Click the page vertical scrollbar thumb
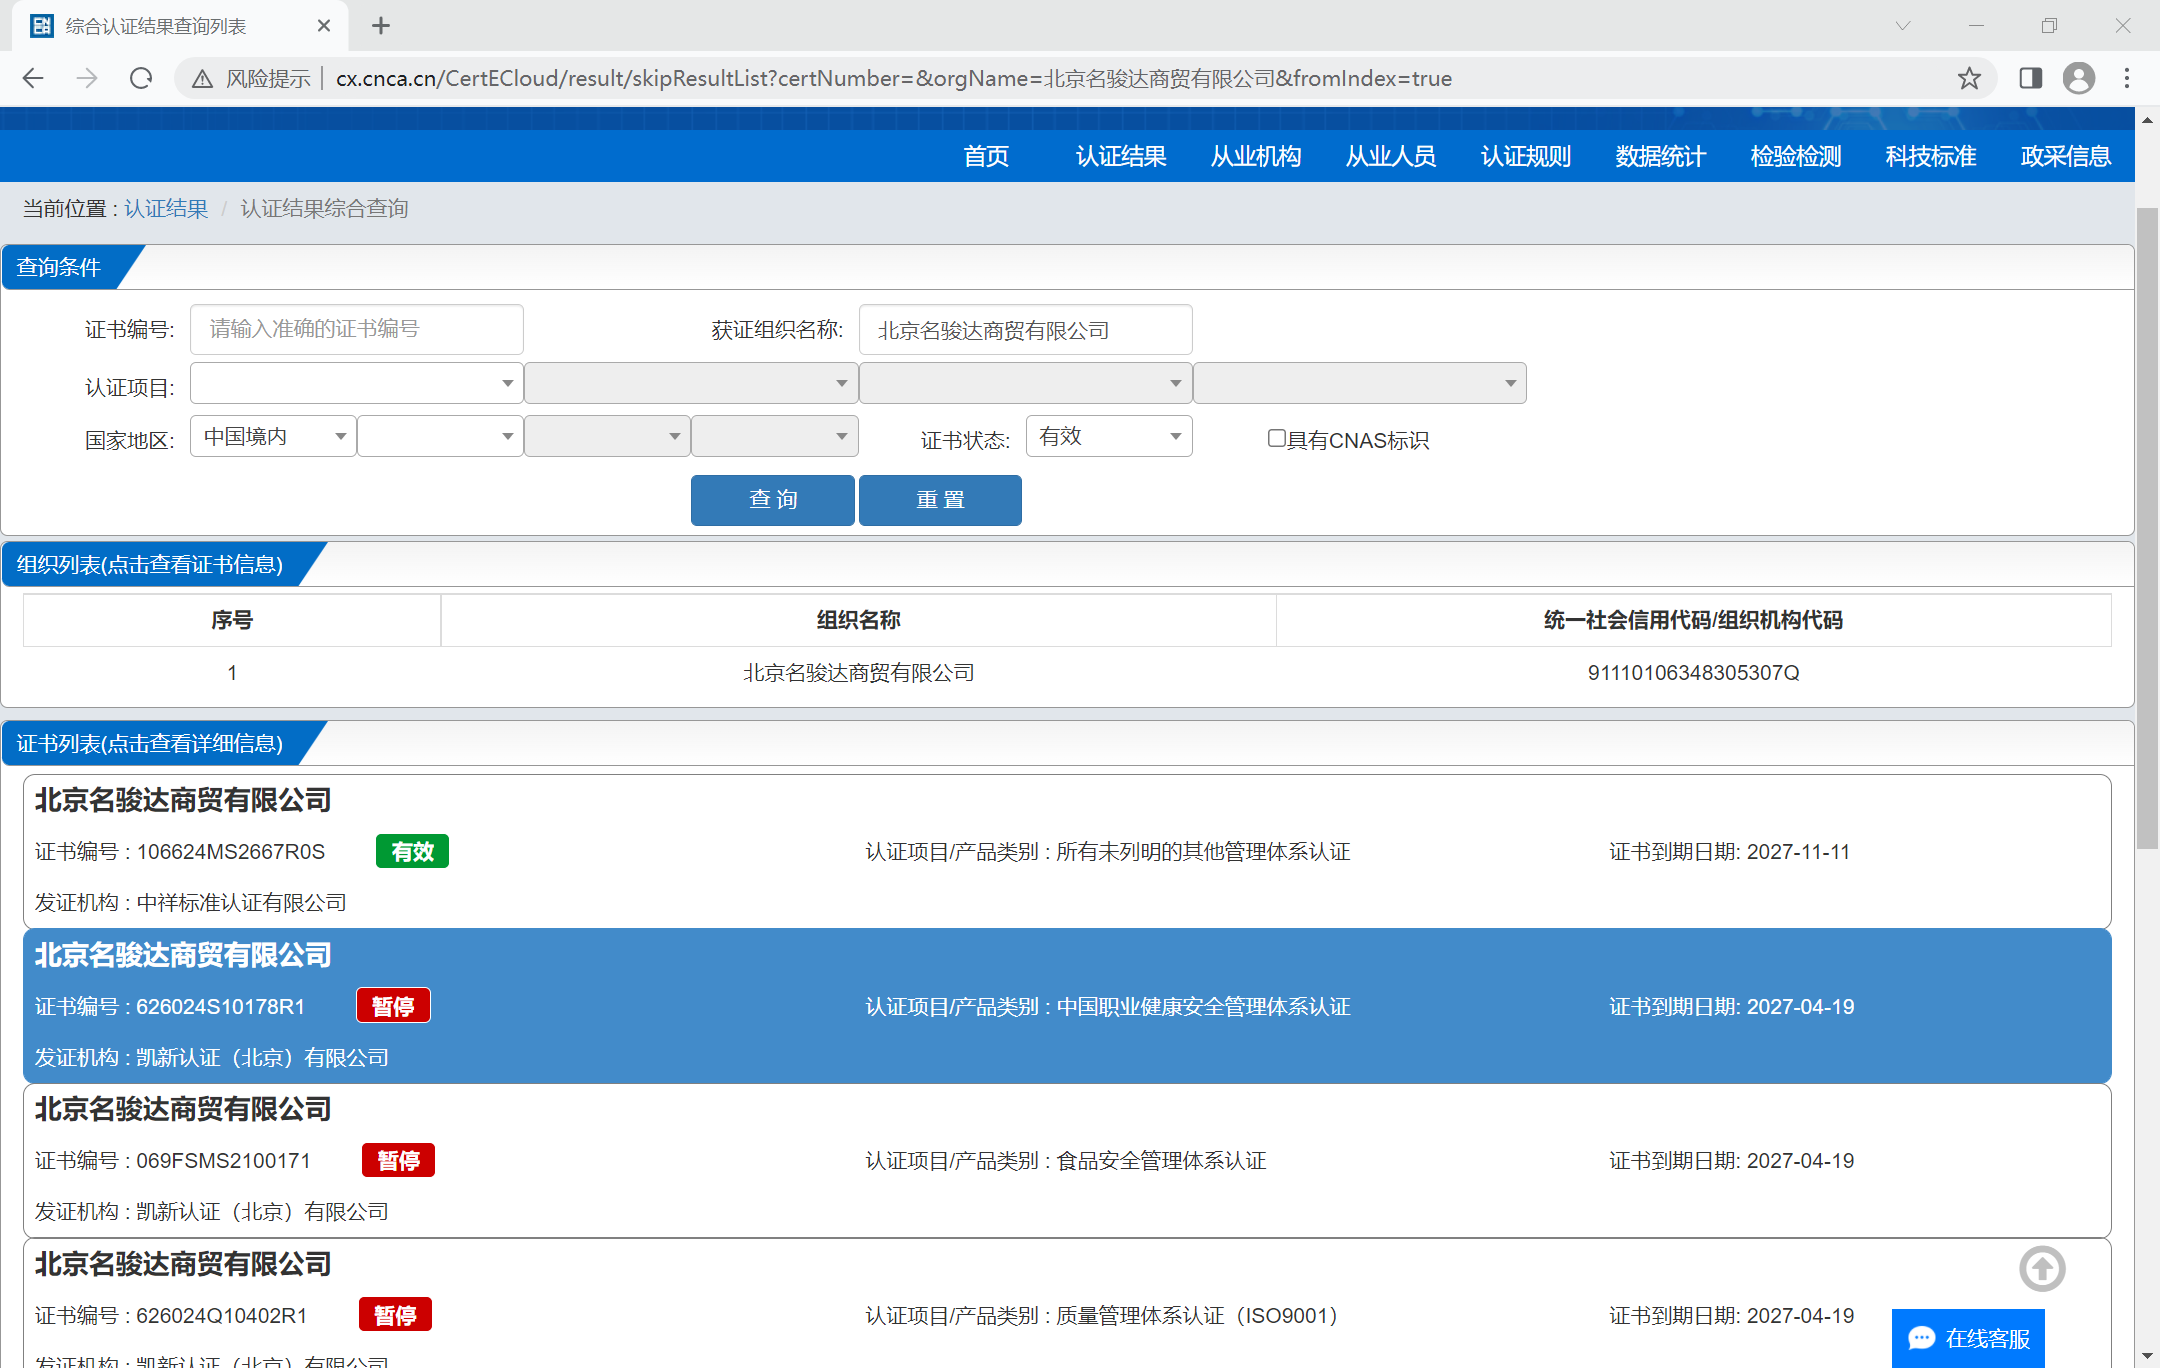Viewport: 2160px width, 1368px height. [x=2147, y=528]
